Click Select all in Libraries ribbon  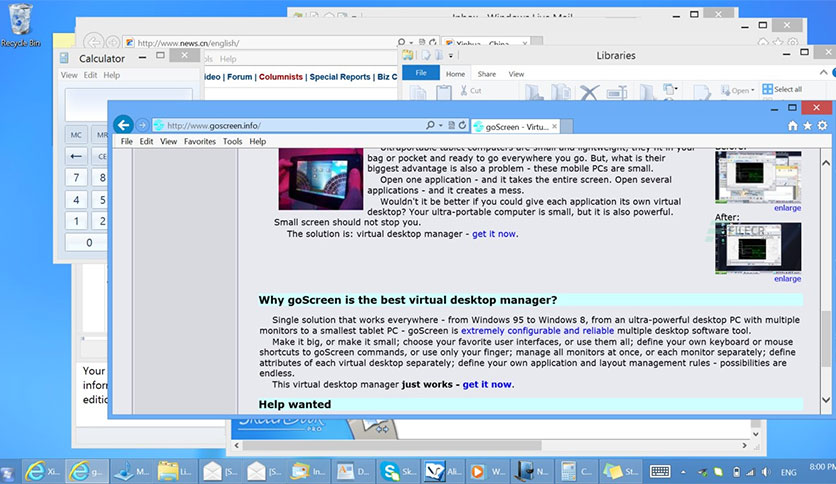(x=782, y=89)
